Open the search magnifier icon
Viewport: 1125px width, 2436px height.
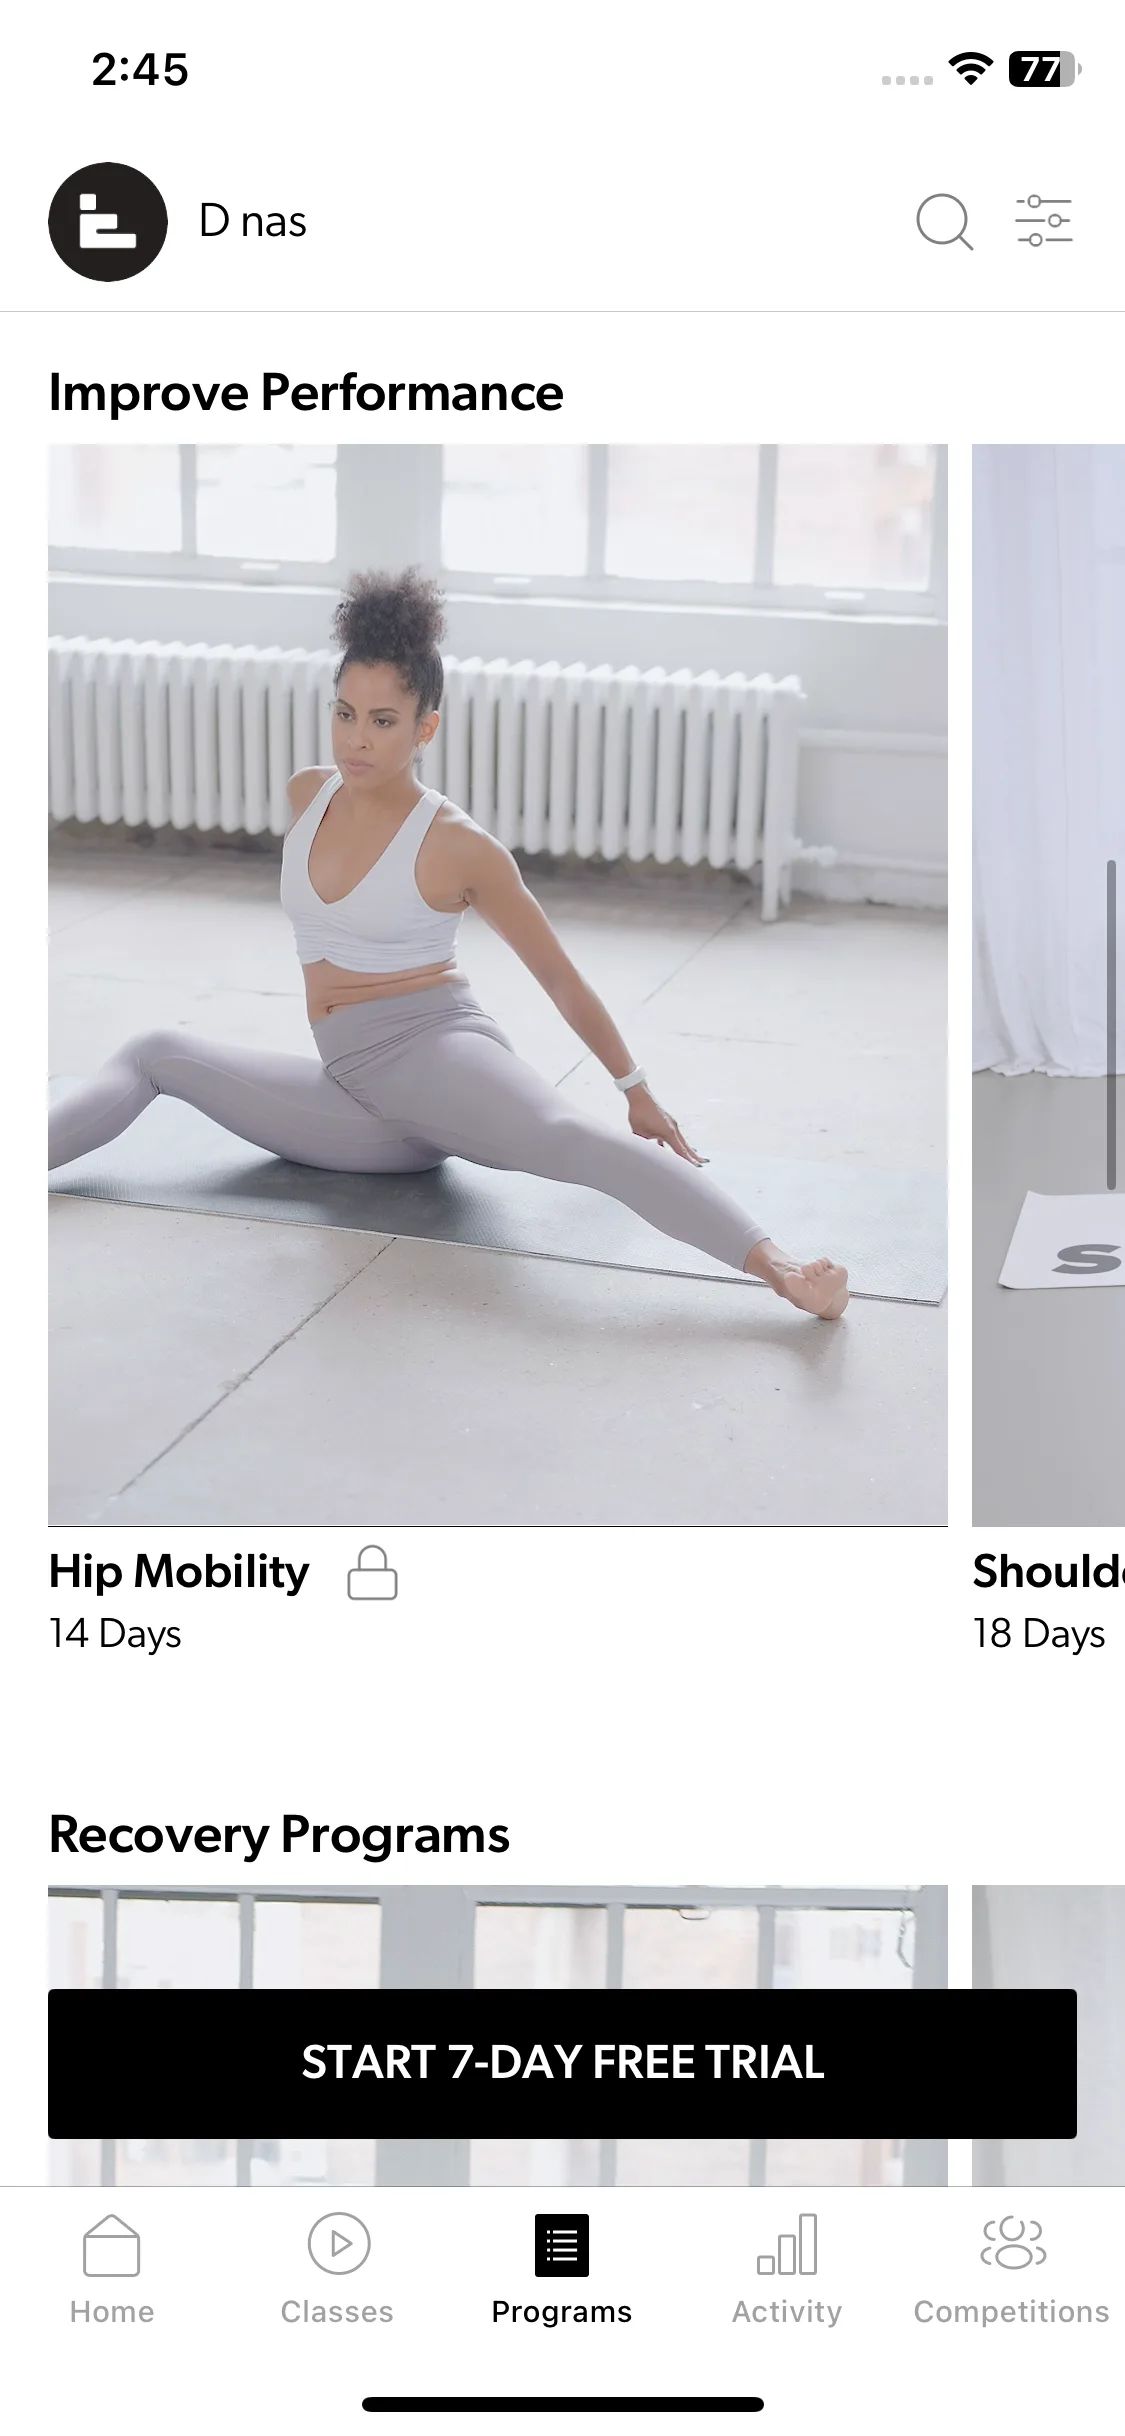[944, 221]
